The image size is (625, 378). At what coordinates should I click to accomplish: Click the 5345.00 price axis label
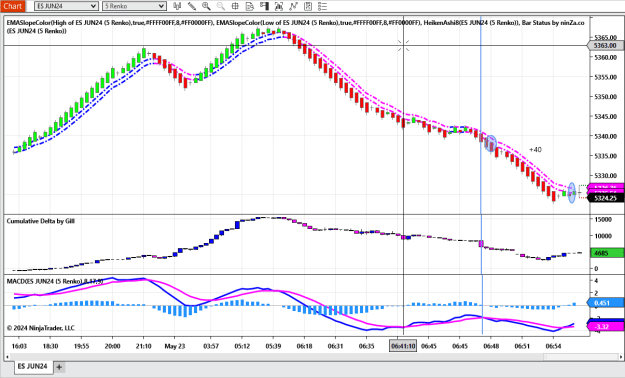click(605, 116)
